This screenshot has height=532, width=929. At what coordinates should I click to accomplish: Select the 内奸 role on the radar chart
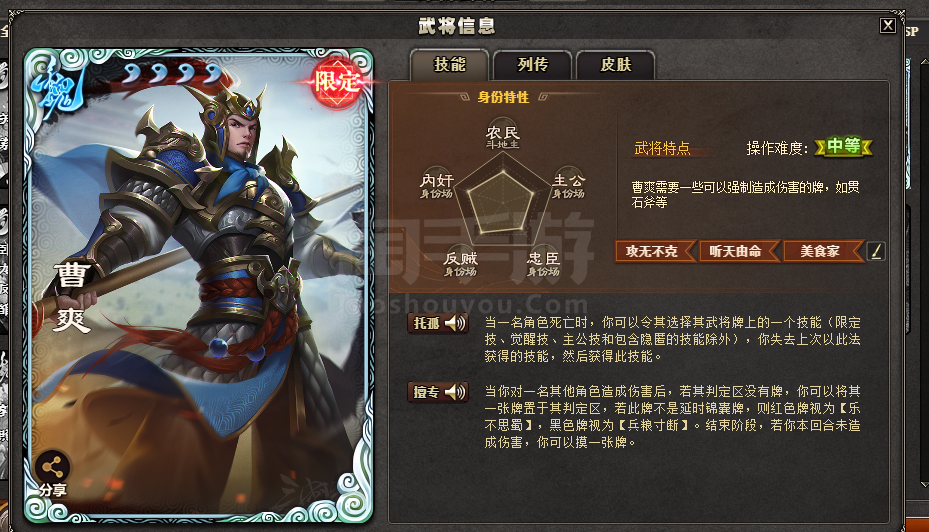tap(437, 184)
